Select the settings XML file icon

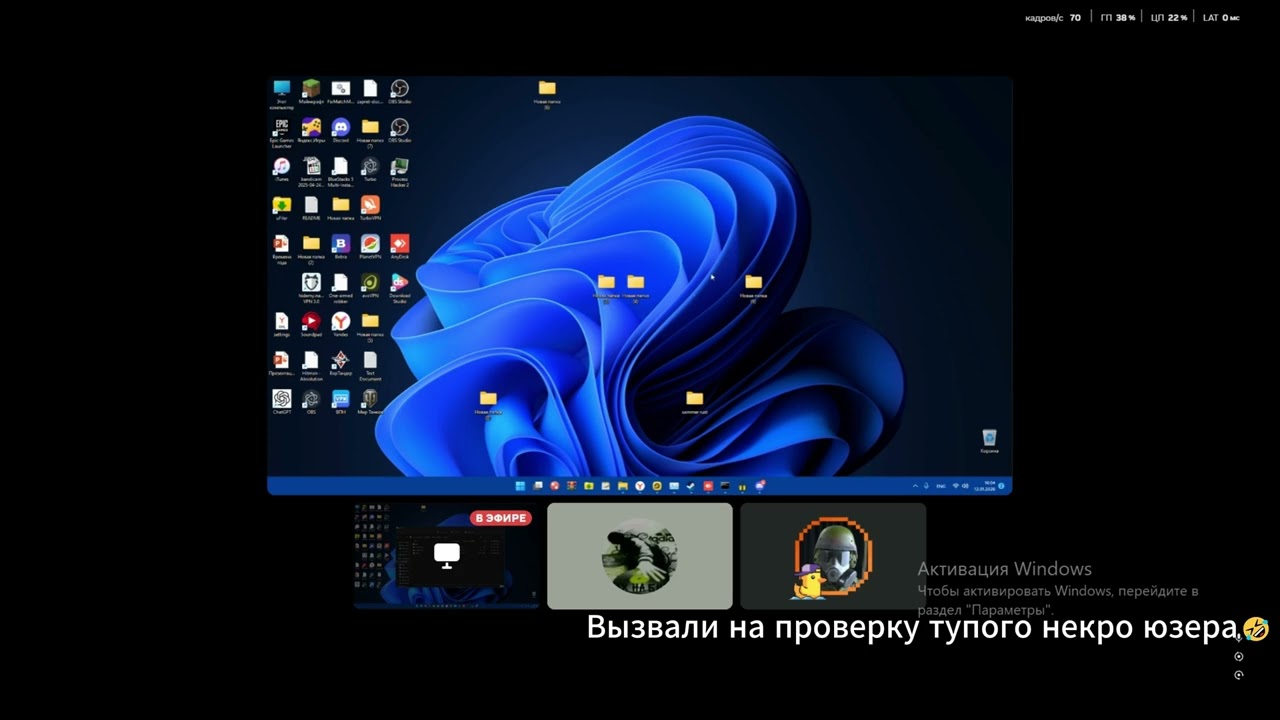pyautogui.click(x=282, y=325)
